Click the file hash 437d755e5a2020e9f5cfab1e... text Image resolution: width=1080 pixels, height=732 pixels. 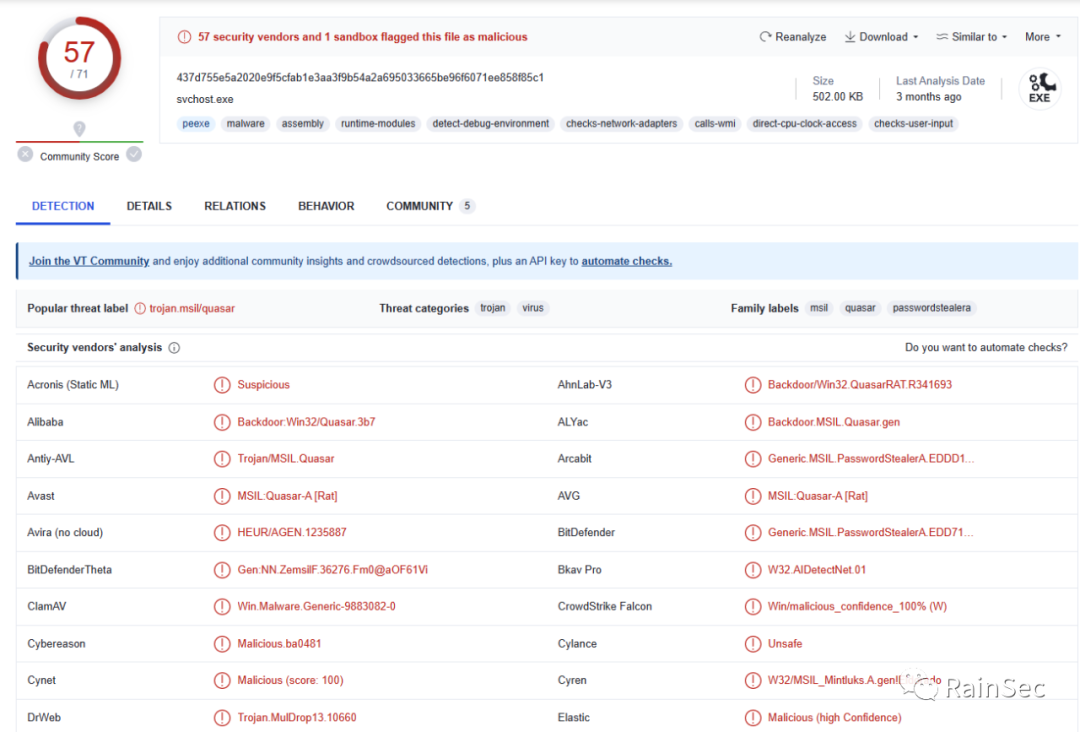click(x=360, y=77)
